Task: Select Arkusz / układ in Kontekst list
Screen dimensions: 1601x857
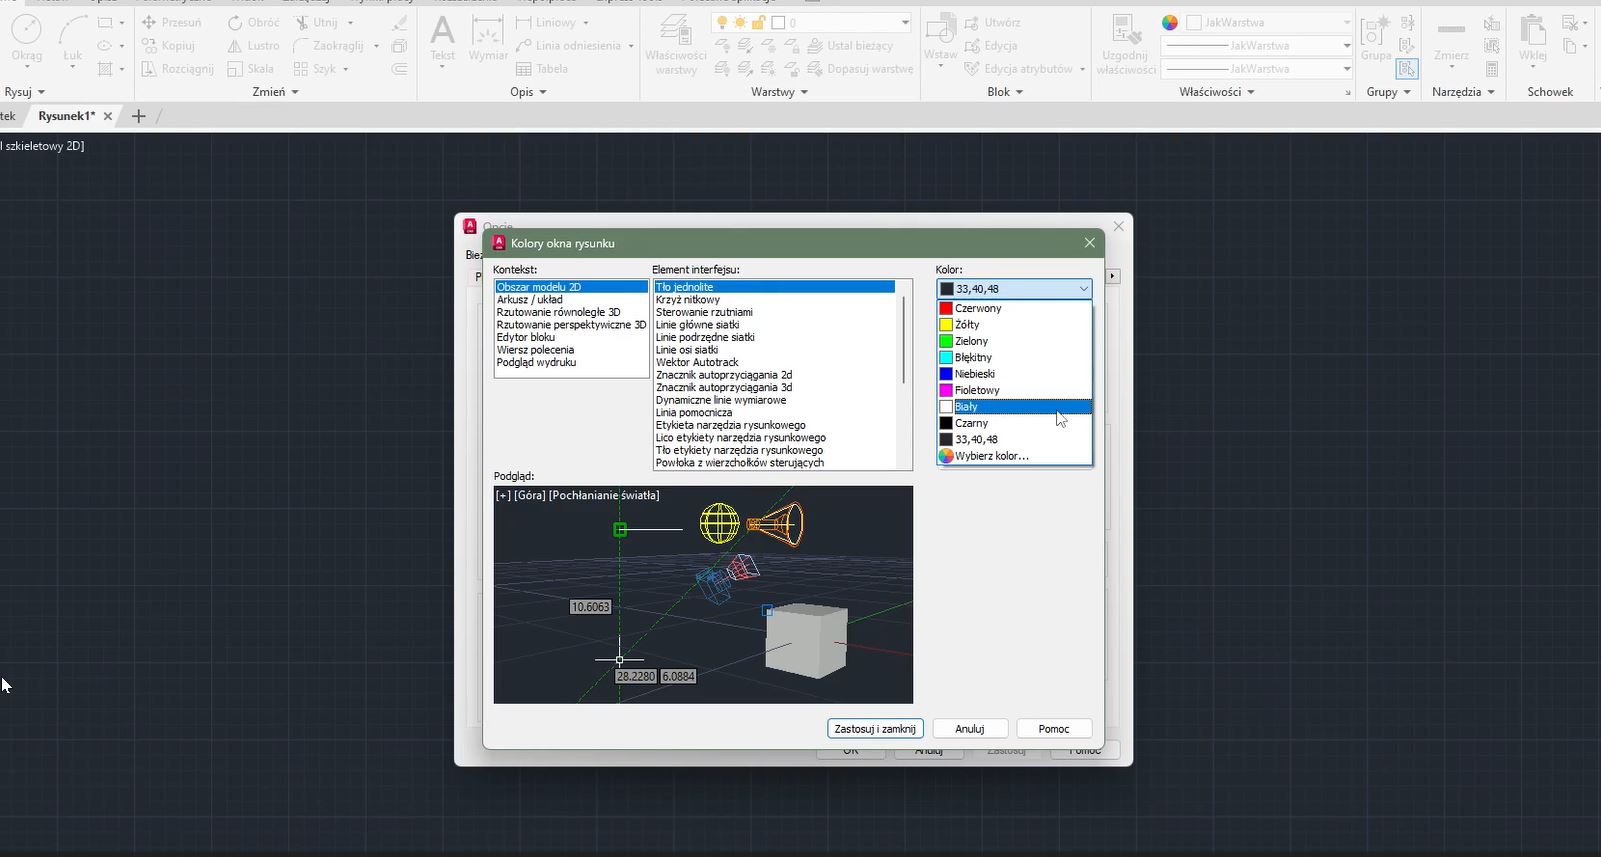Action: point(530,300)
